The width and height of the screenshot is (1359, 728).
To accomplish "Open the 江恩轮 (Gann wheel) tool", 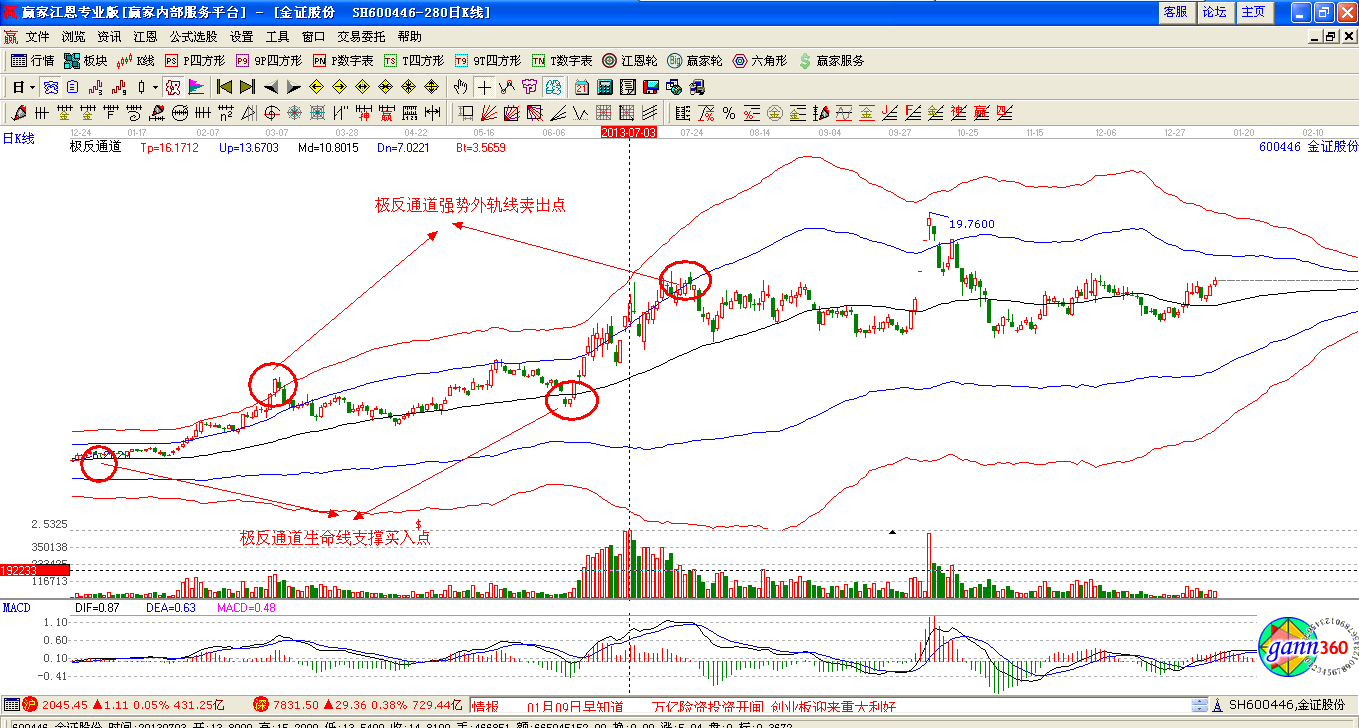I will (x=630, y=61).
